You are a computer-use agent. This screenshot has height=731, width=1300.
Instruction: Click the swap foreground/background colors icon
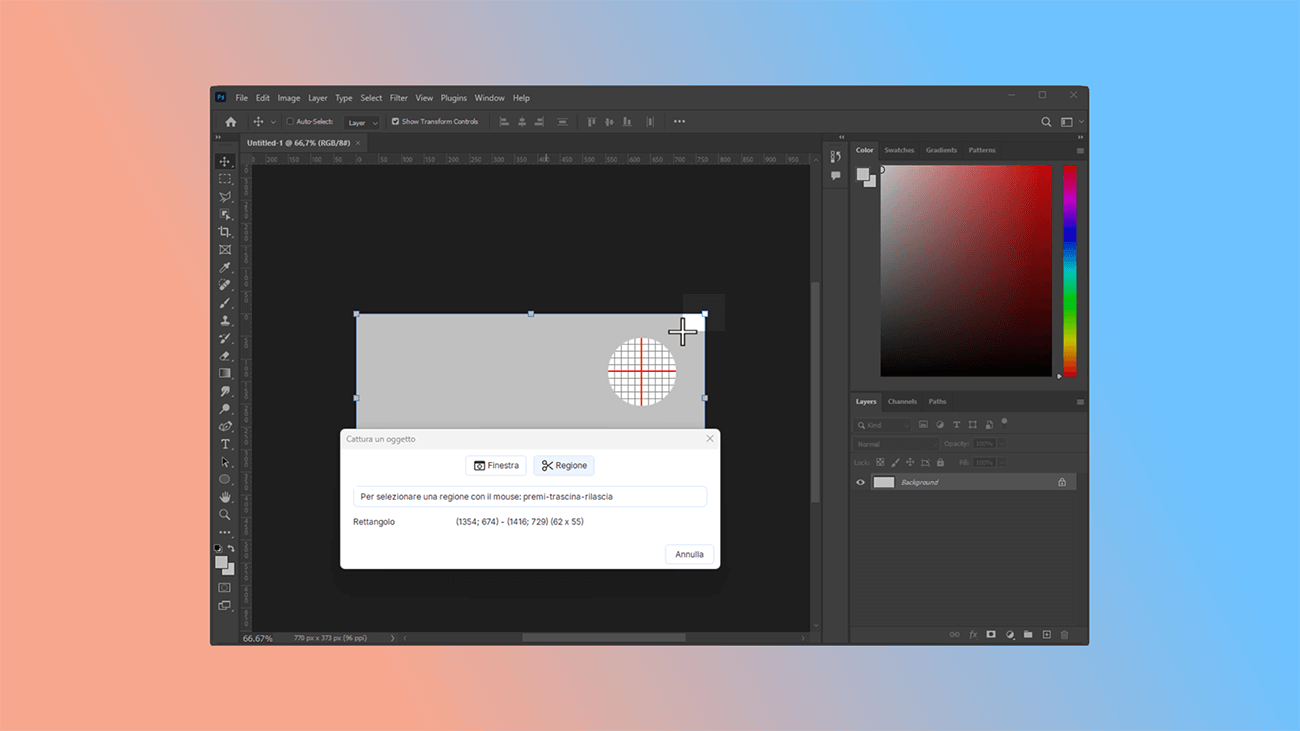(x=232, y=549)
